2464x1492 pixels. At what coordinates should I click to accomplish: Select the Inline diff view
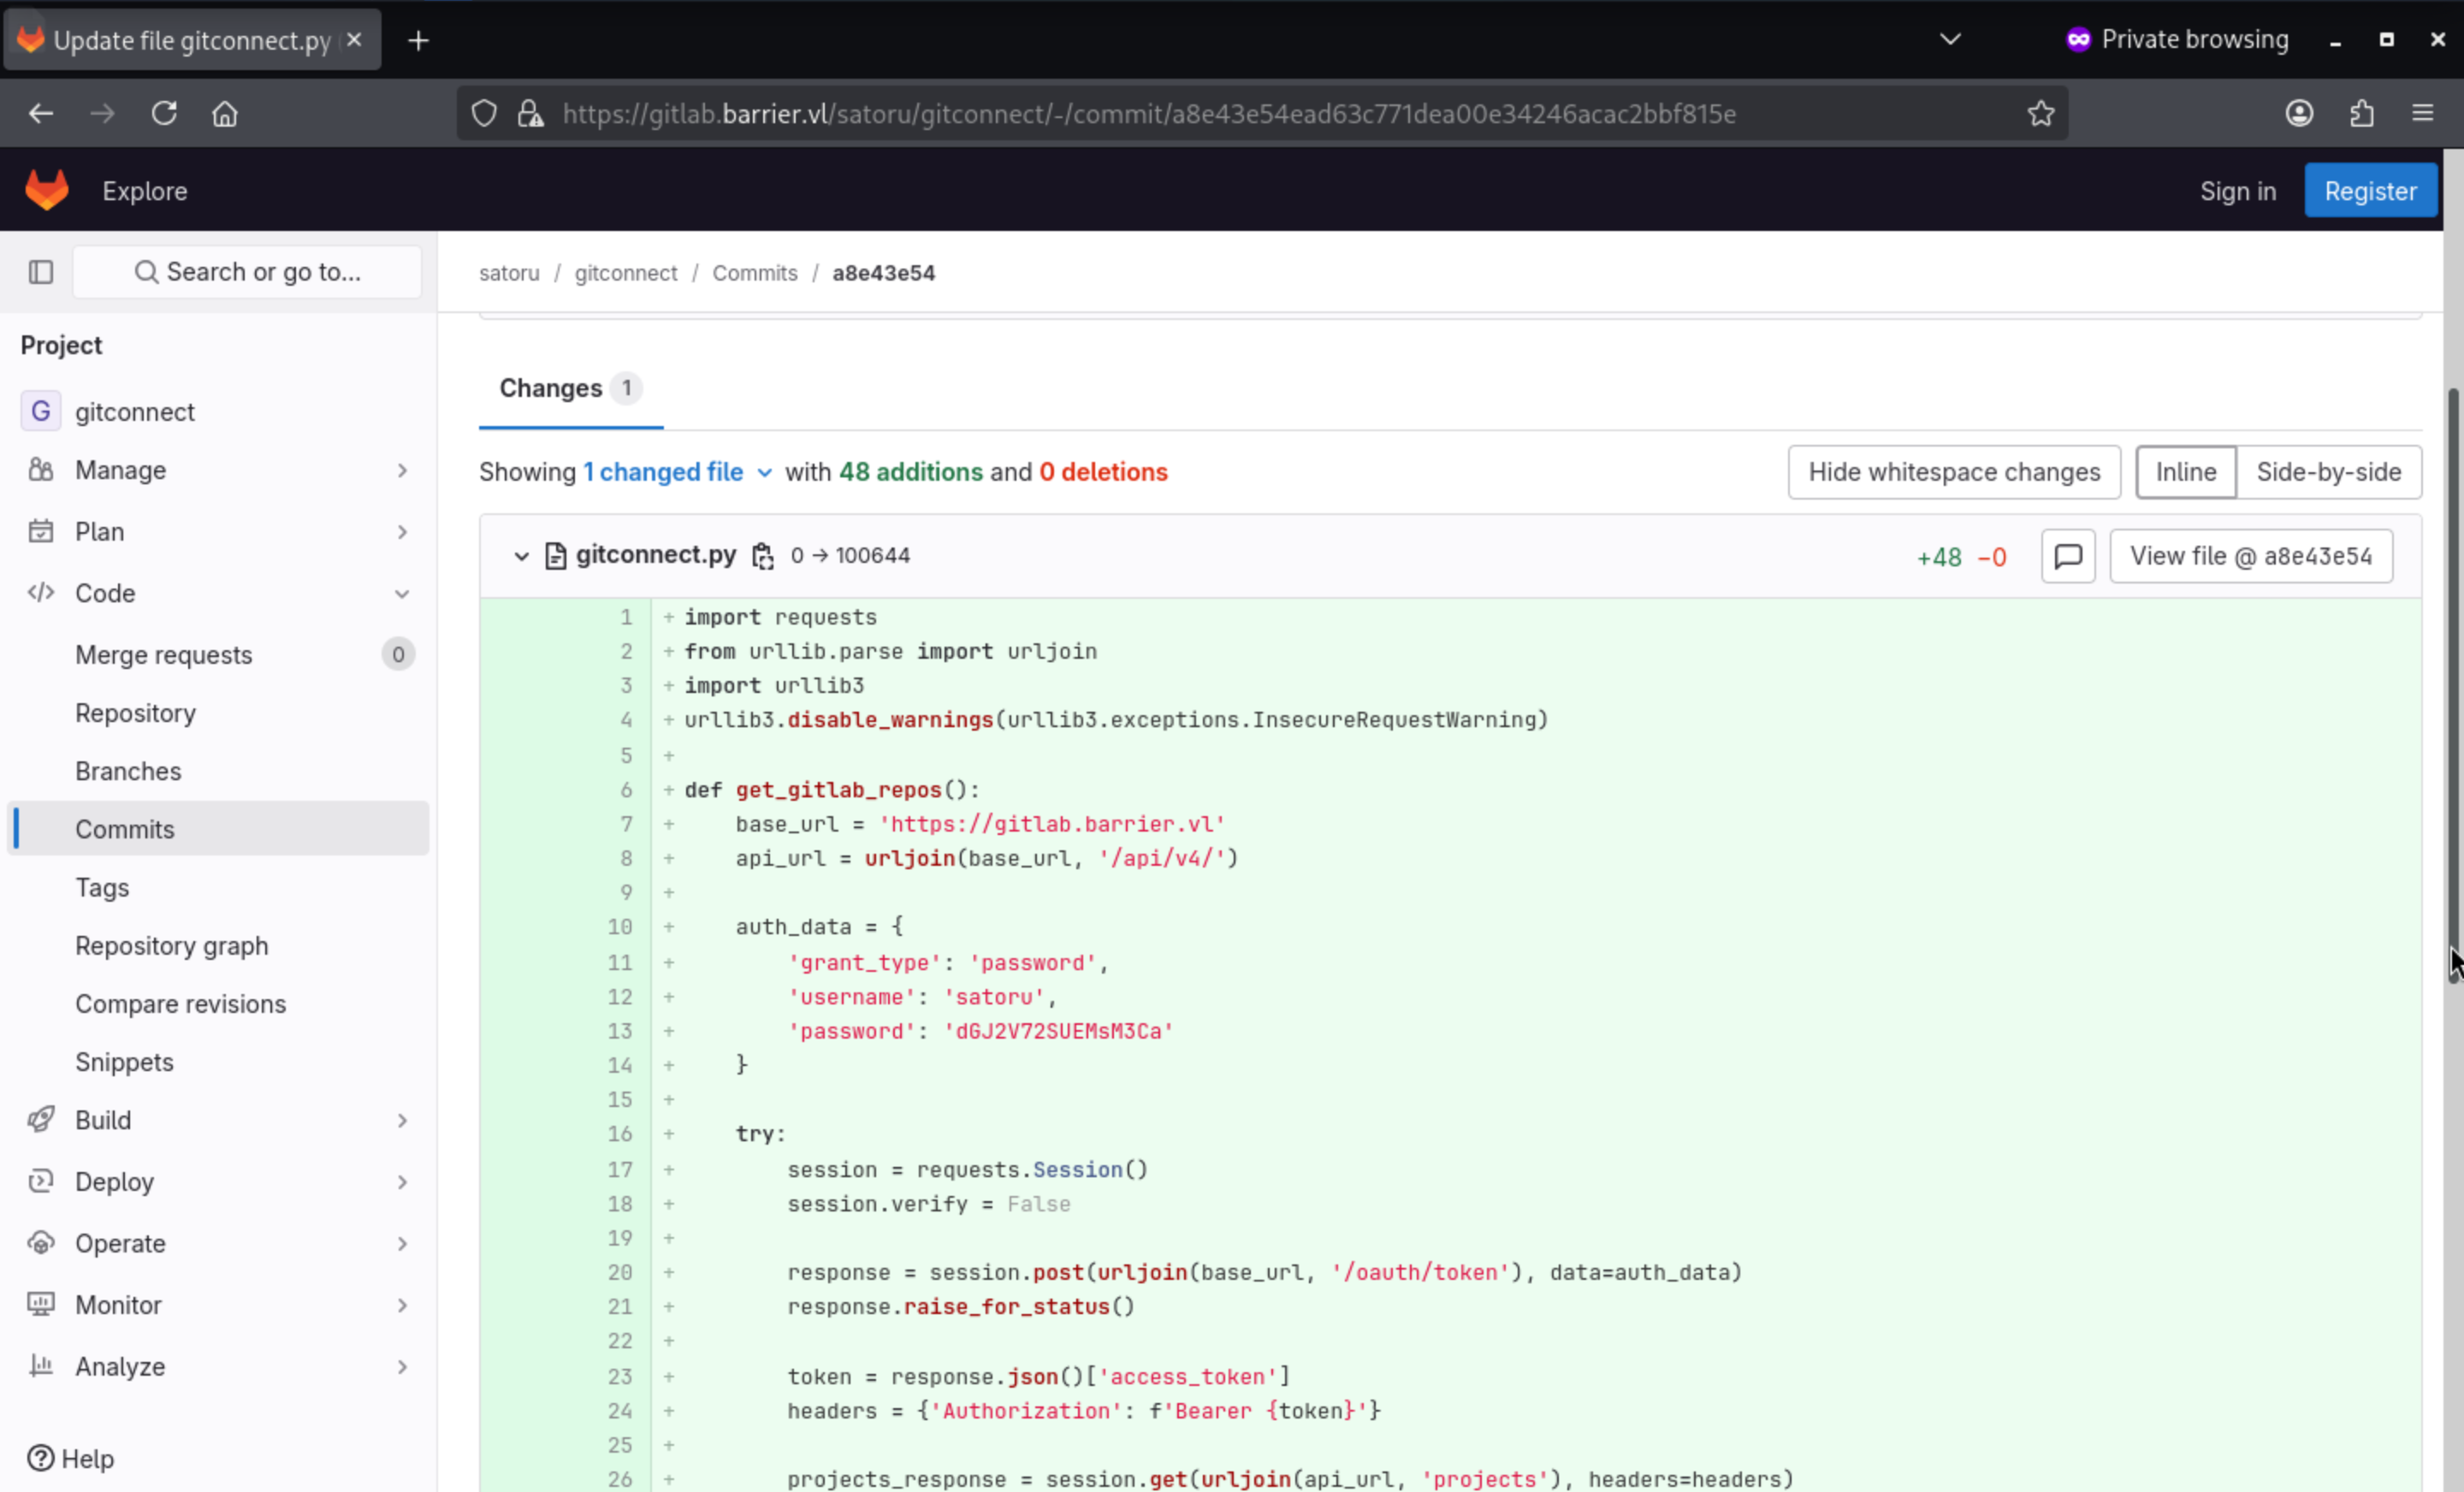click(x=2185, y=472)
